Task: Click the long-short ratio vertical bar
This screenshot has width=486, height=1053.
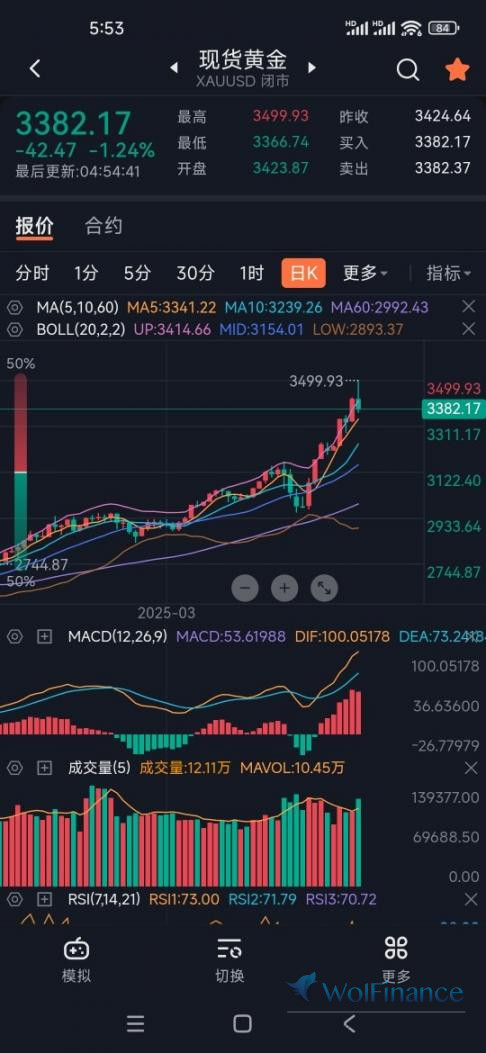Action: pos(20,471)
